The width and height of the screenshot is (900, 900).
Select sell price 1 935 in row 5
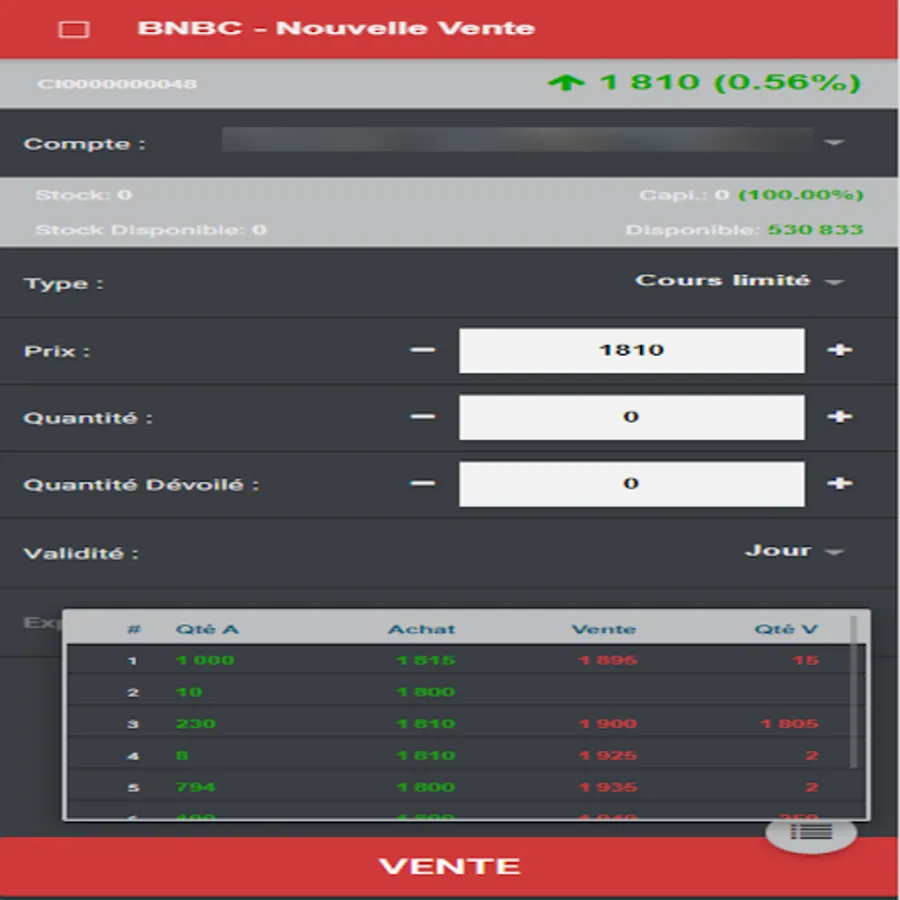tap(608, 787)
